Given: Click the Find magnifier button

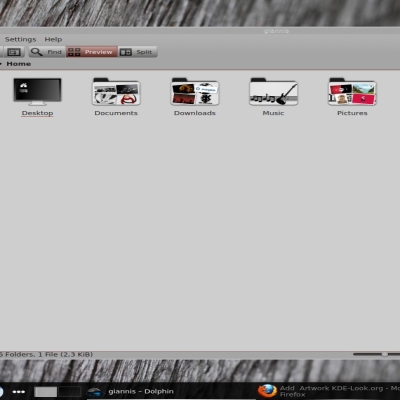Looking at the screenshot, I should pyautogui.click(x=46, y=52).
